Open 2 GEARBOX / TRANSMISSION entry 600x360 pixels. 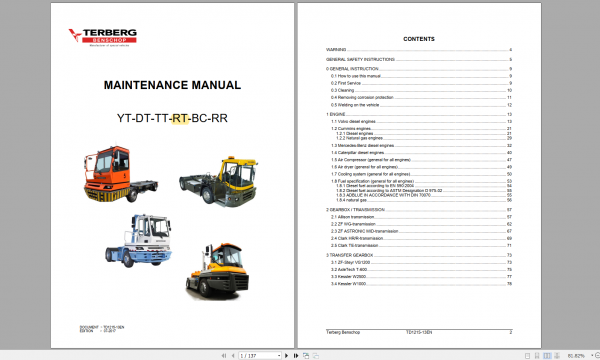419,210
